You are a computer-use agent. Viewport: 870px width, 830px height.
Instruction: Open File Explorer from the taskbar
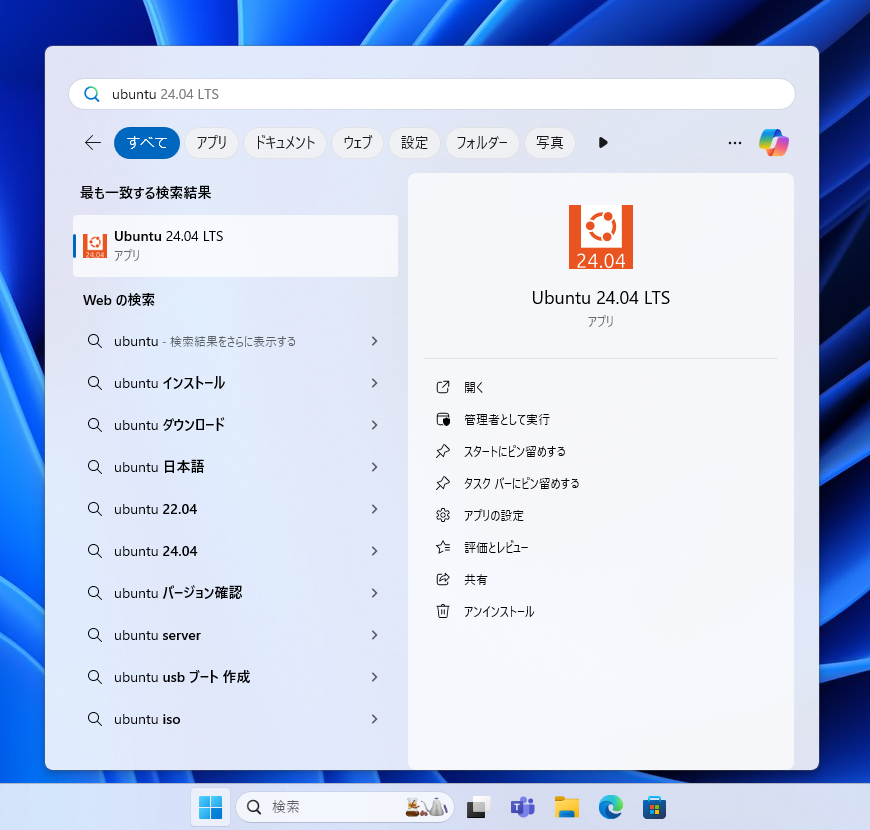click(566, 807)
